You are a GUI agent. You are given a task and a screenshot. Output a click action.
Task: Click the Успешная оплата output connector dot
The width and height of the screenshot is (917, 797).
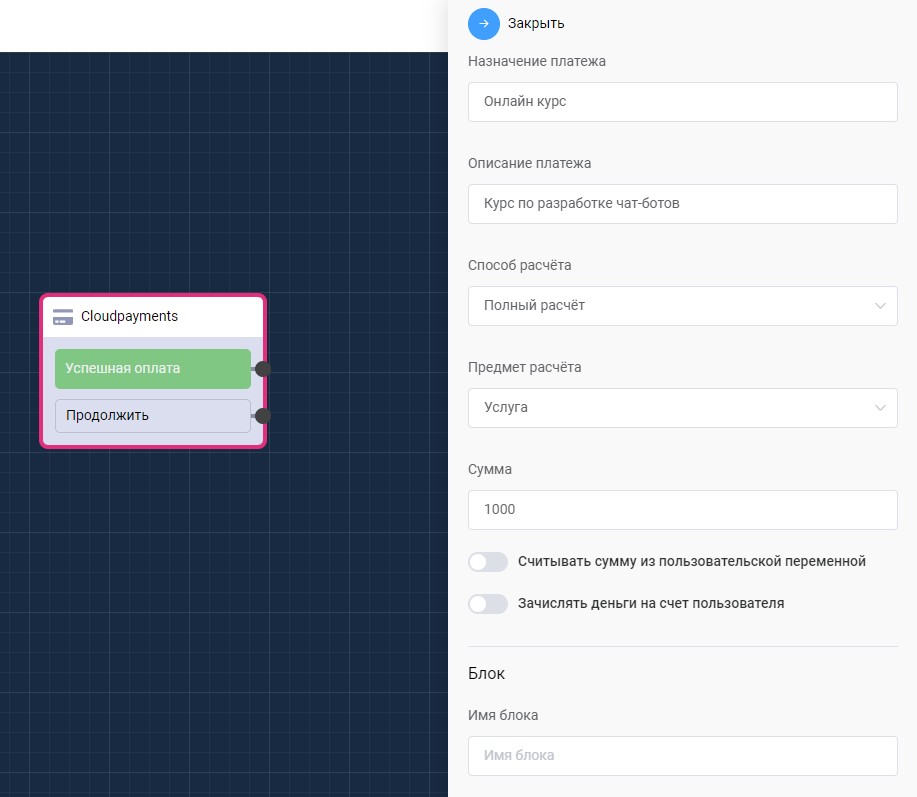tap(263, 369)
